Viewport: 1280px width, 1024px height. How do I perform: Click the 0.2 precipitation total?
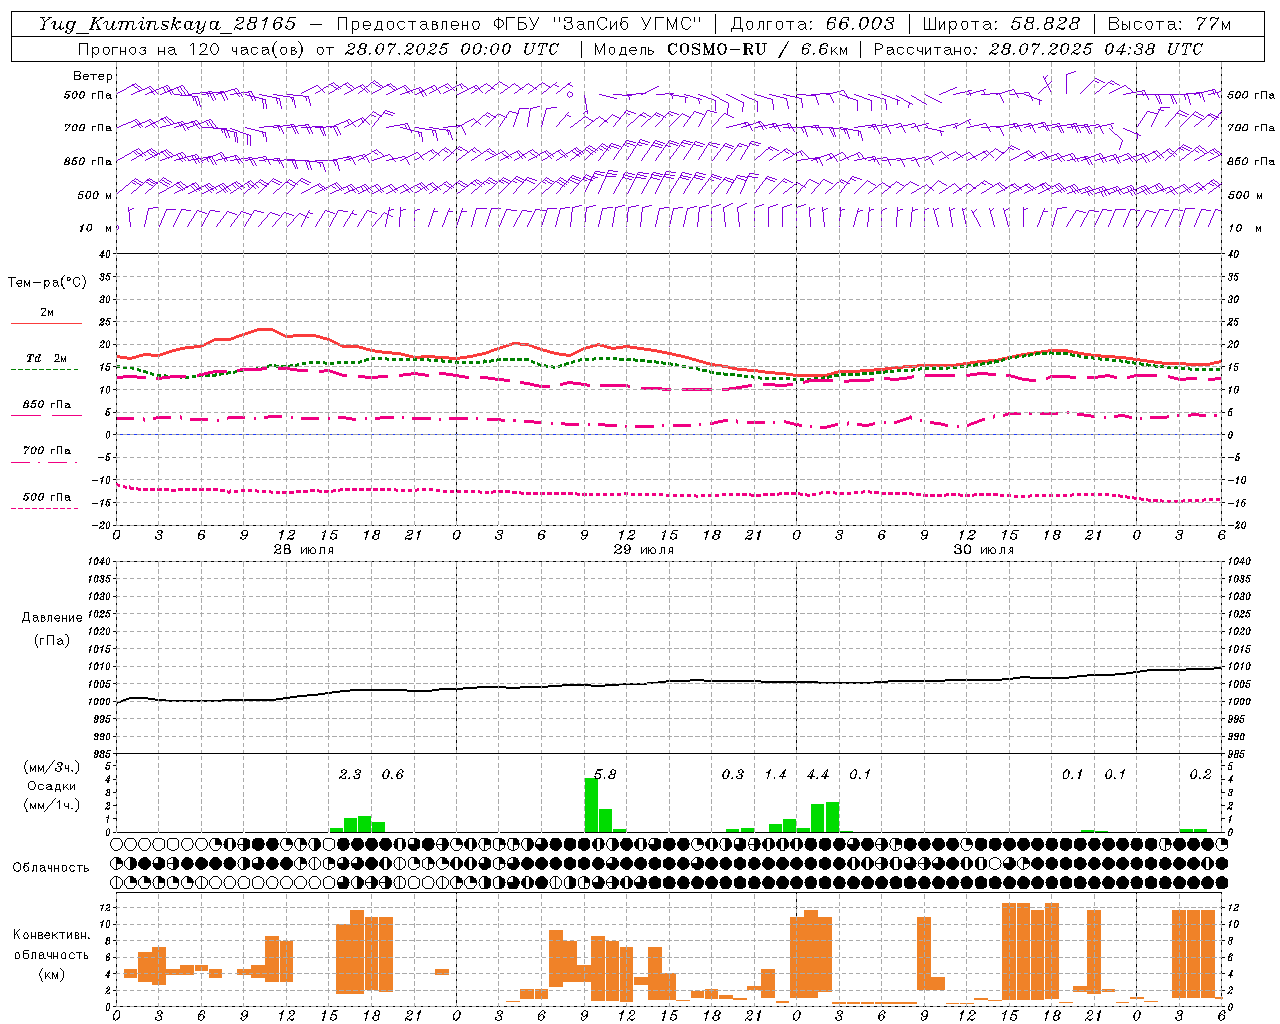(x=1201, y=774)
